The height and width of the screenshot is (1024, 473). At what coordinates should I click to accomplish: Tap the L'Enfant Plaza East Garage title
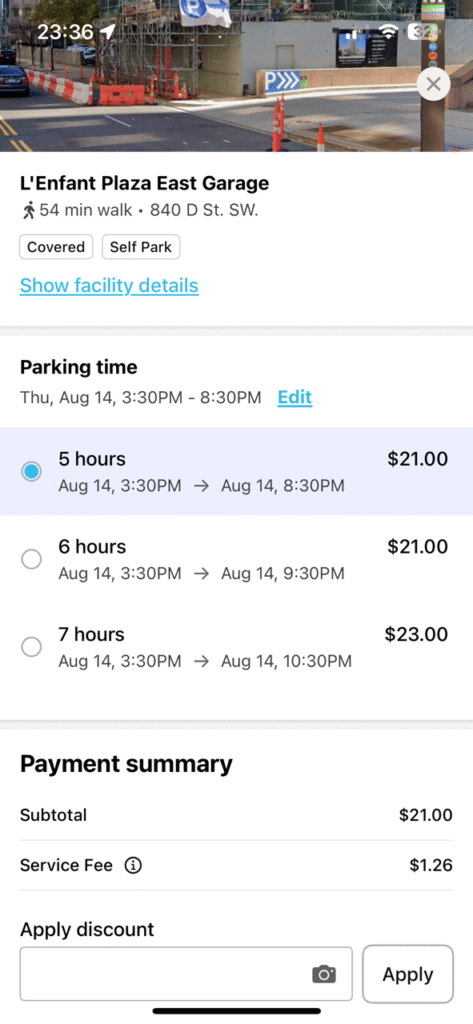[144, 184]
